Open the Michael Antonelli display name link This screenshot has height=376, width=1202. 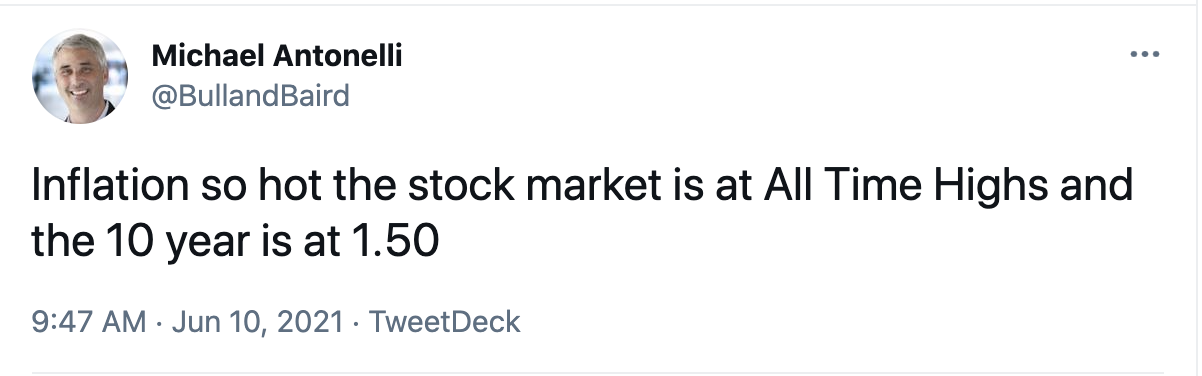277,56
